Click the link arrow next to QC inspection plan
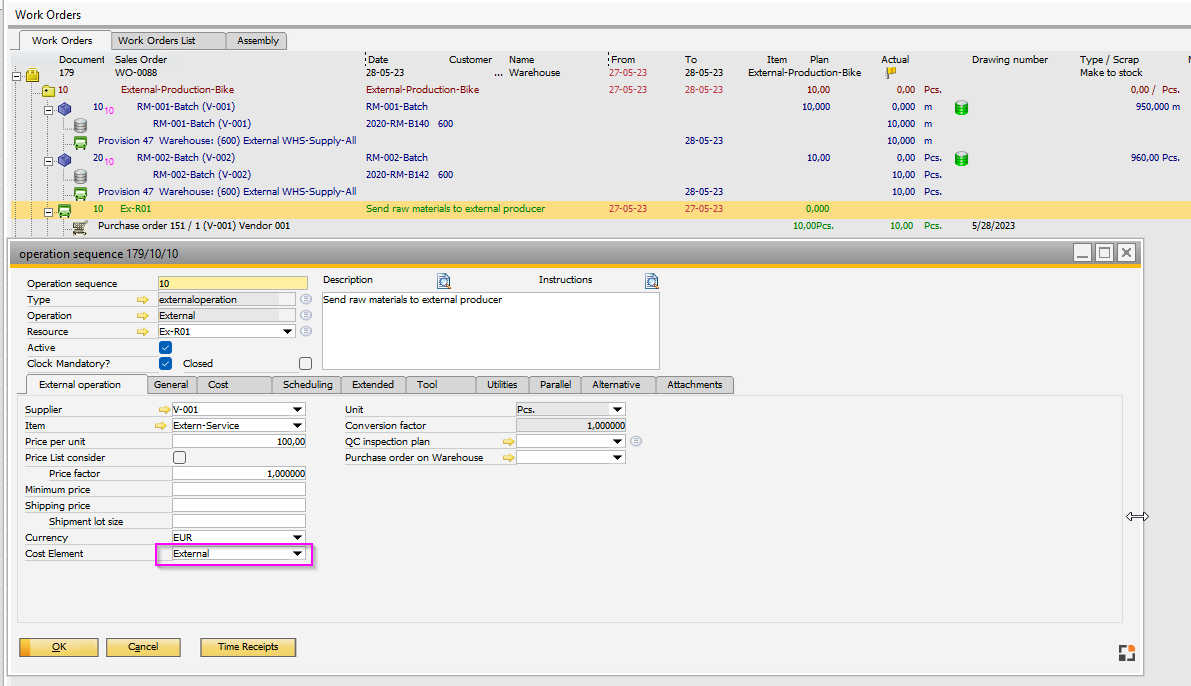This screenshot has height=686, width=1191. tap(509, 441)
